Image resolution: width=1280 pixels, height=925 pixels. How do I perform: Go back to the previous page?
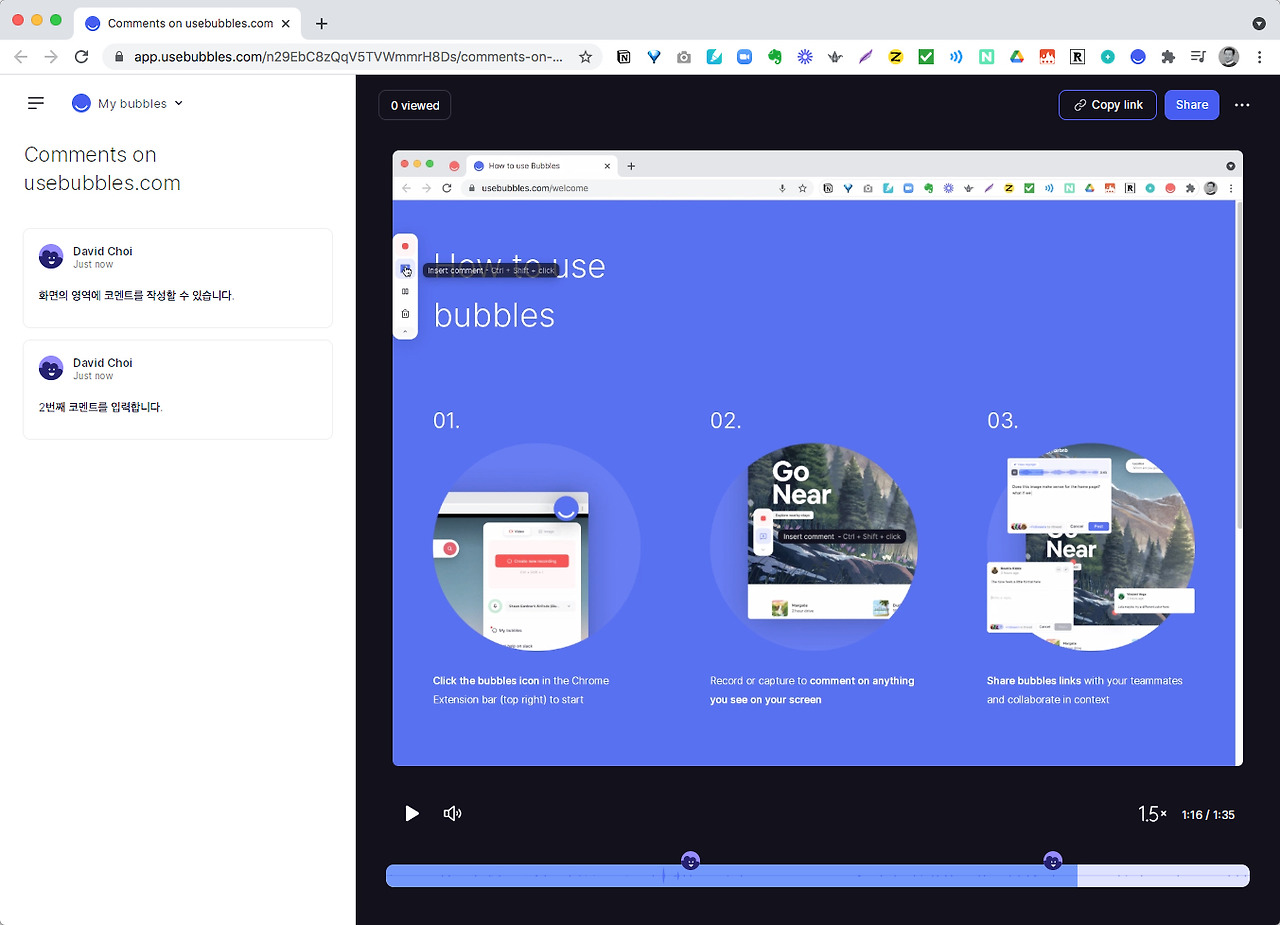pyautogui.click(x=21, y=57)
